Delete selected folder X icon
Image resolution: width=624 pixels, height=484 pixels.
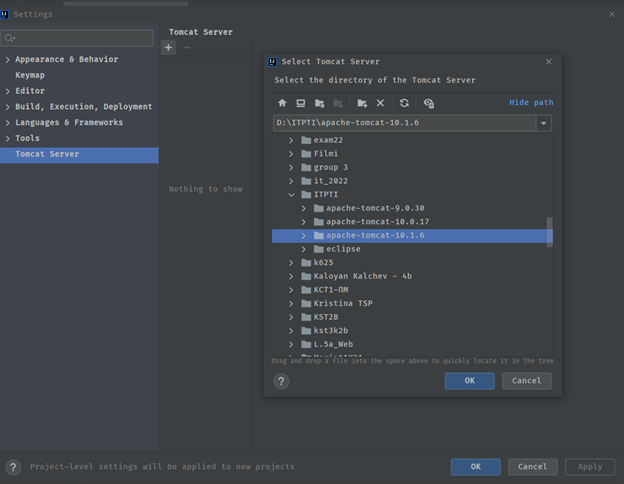[x=380, y=103]
